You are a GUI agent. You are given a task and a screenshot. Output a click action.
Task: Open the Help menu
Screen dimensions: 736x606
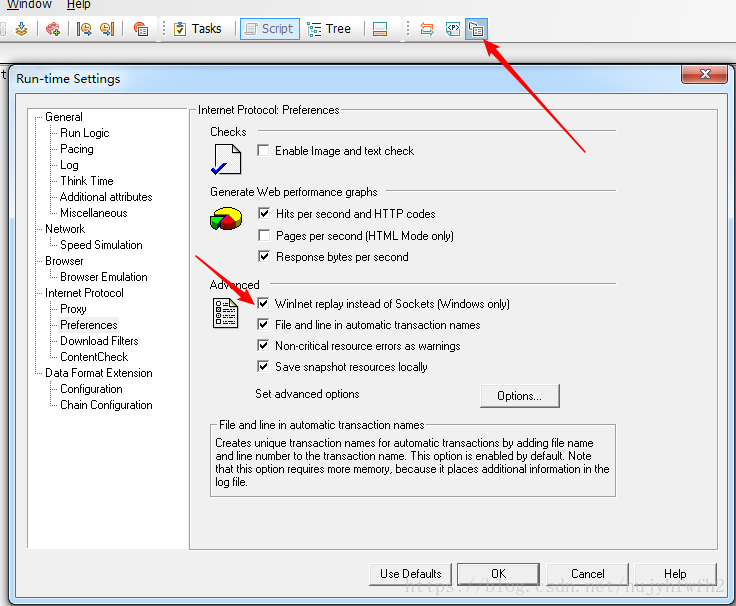click(x=78, y=5)
